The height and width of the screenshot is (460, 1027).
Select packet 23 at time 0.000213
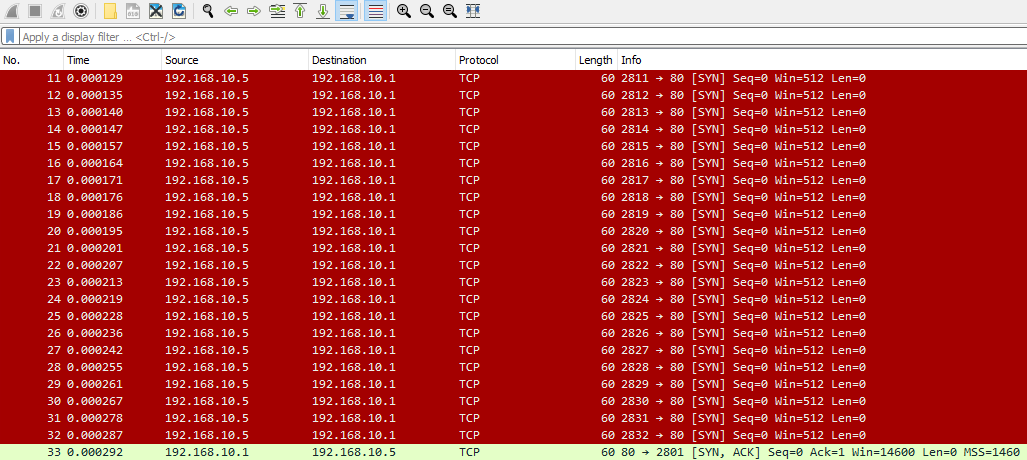tap(514, 282)
